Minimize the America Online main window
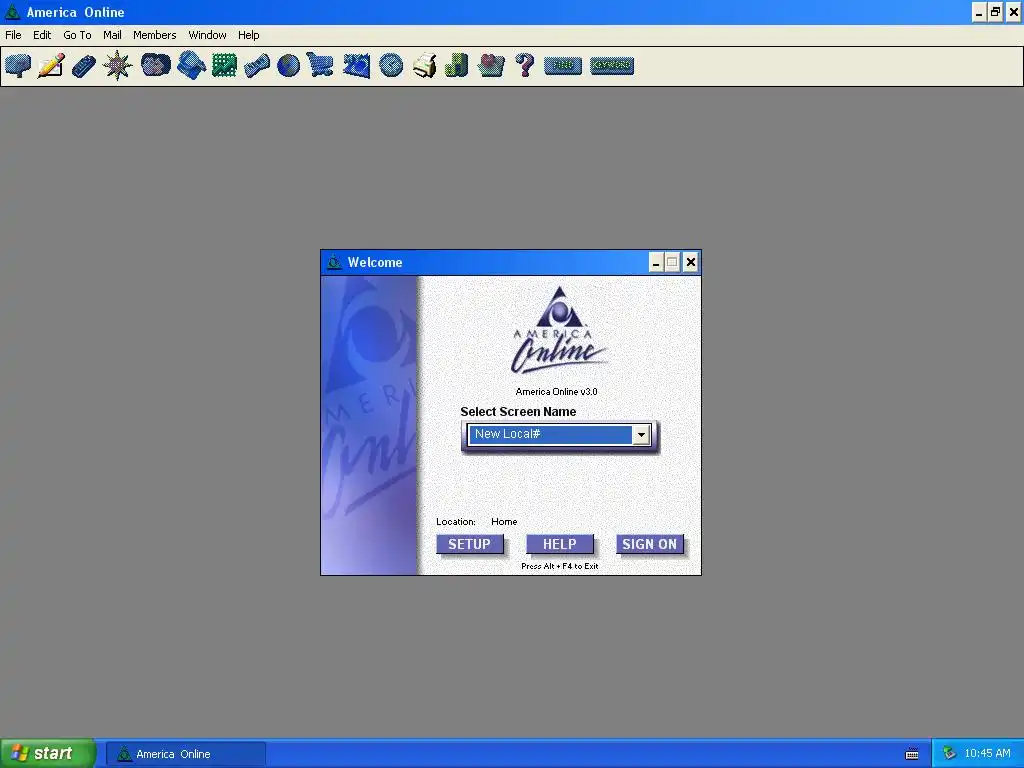 (978, 12)
